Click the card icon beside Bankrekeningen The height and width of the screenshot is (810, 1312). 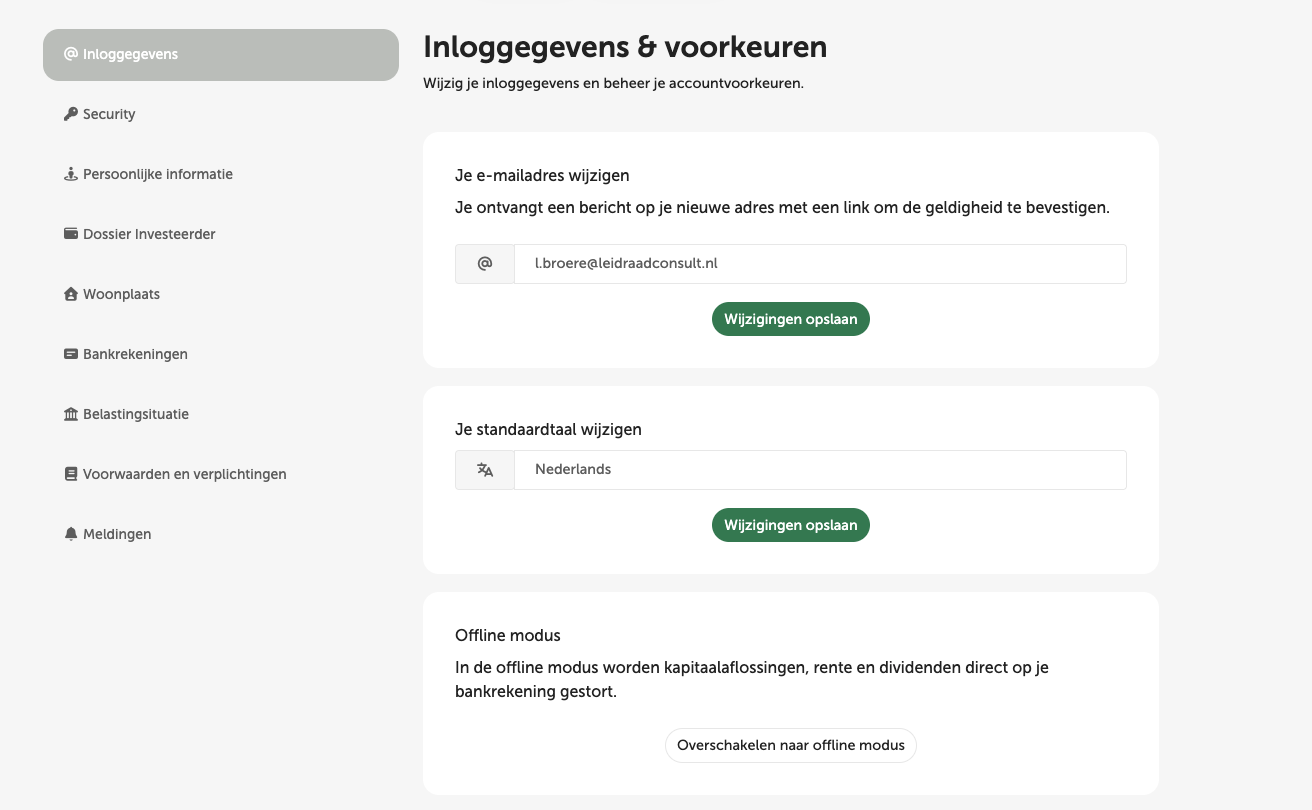[70, 354]
